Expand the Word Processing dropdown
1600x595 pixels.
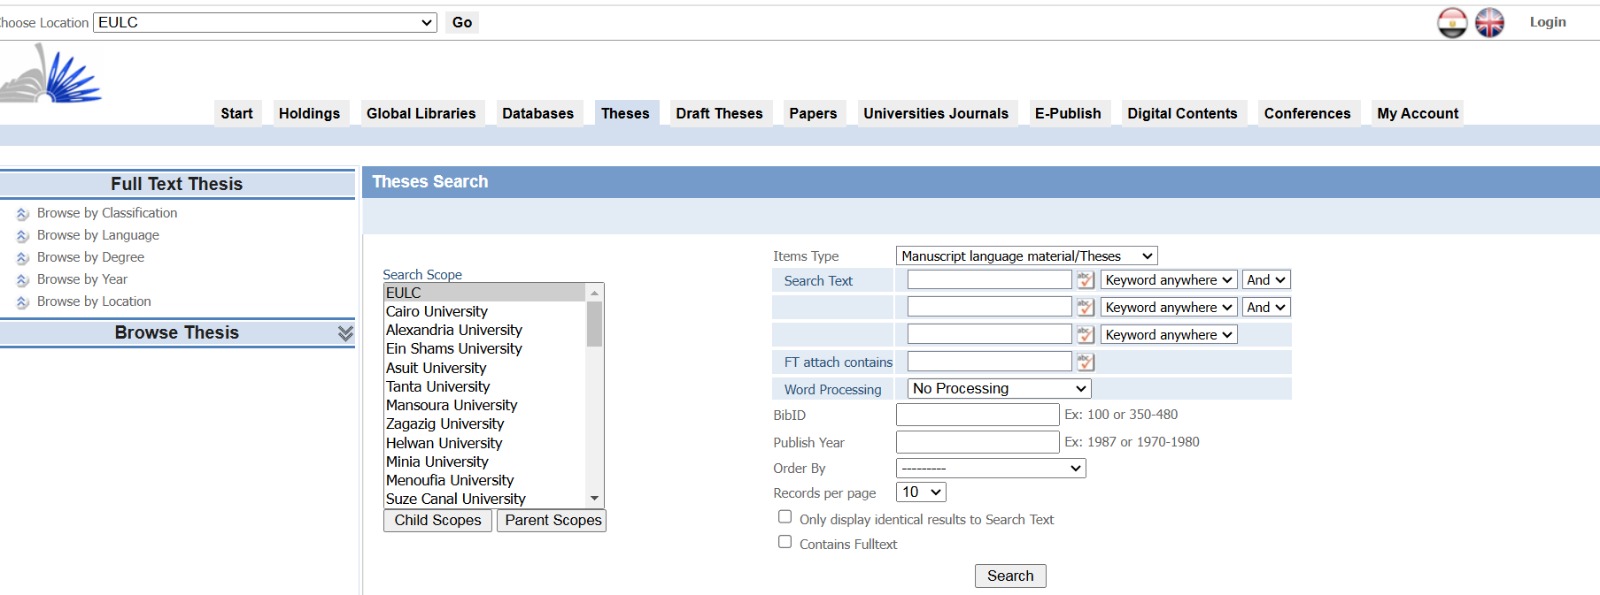(x=998, y=388)
